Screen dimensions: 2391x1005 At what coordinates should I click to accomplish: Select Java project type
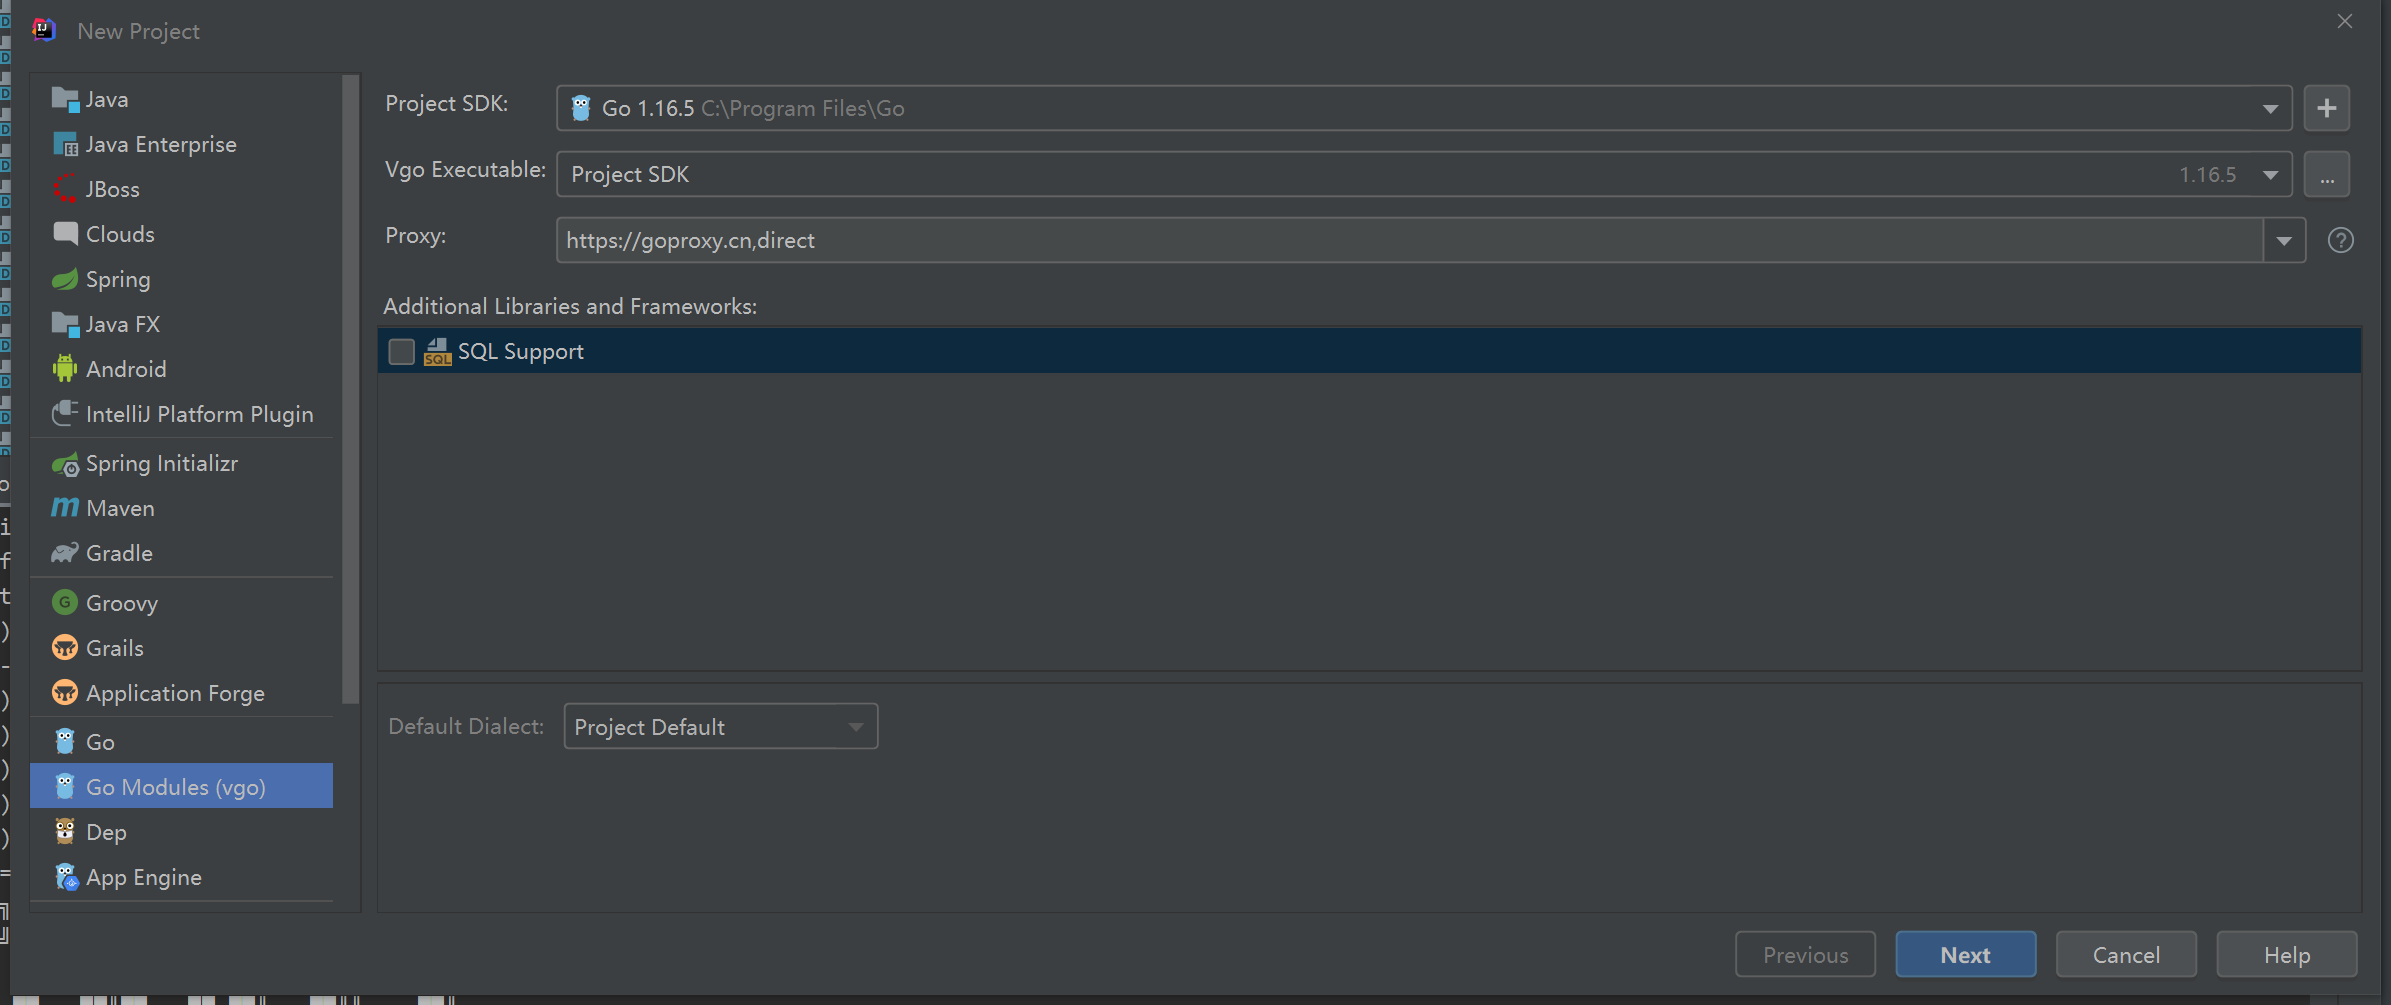(181, 99)
